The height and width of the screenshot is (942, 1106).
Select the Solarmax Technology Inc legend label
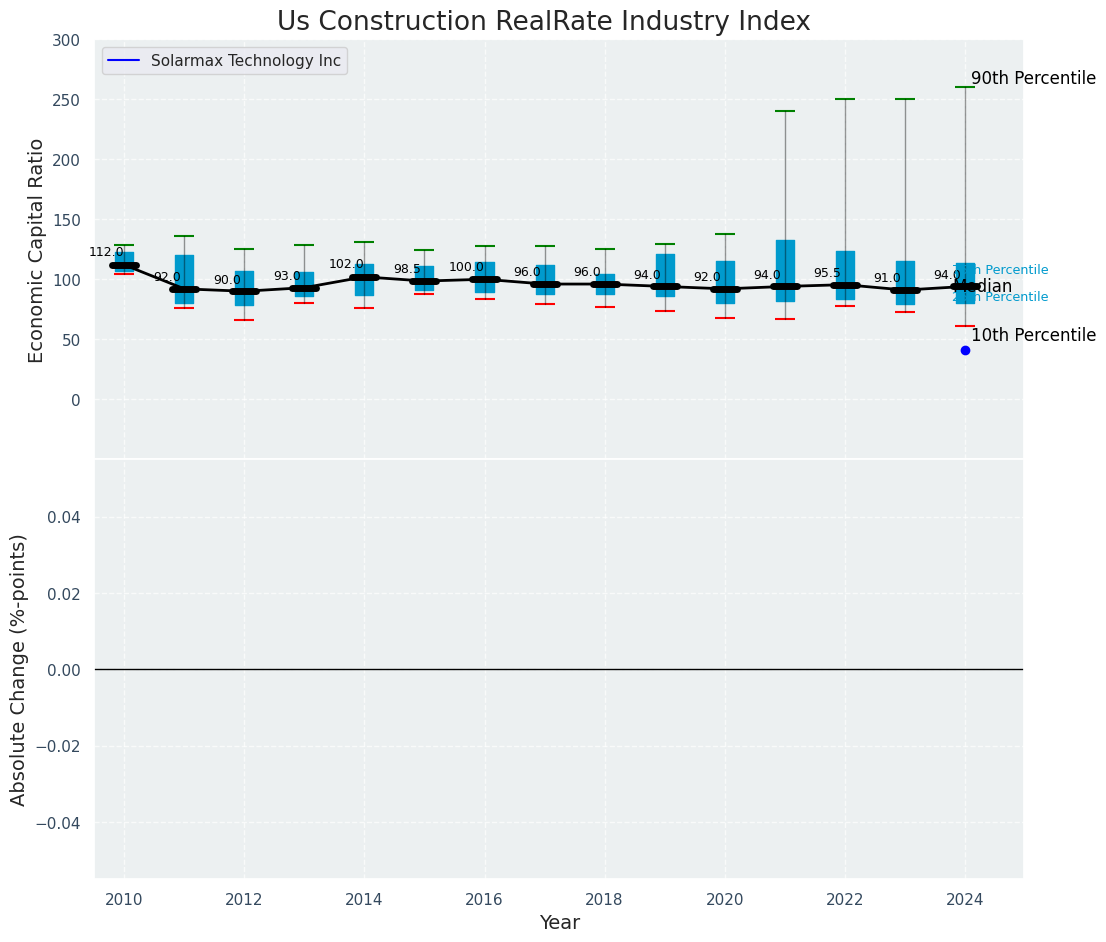245,61
